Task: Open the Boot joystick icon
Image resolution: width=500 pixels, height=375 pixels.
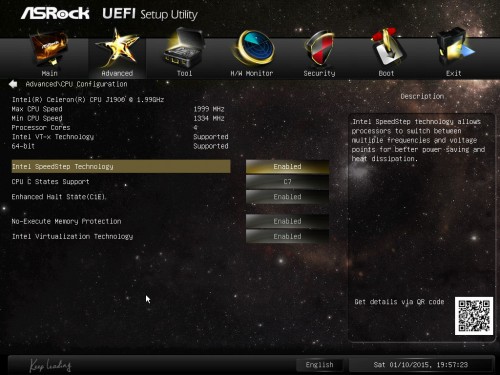Action: 386,48
